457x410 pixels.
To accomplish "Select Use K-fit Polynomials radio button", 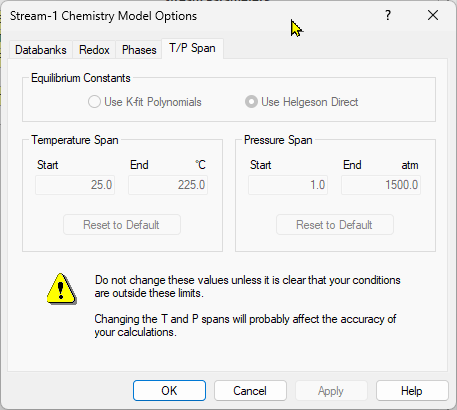I will (x=94, y=102).
